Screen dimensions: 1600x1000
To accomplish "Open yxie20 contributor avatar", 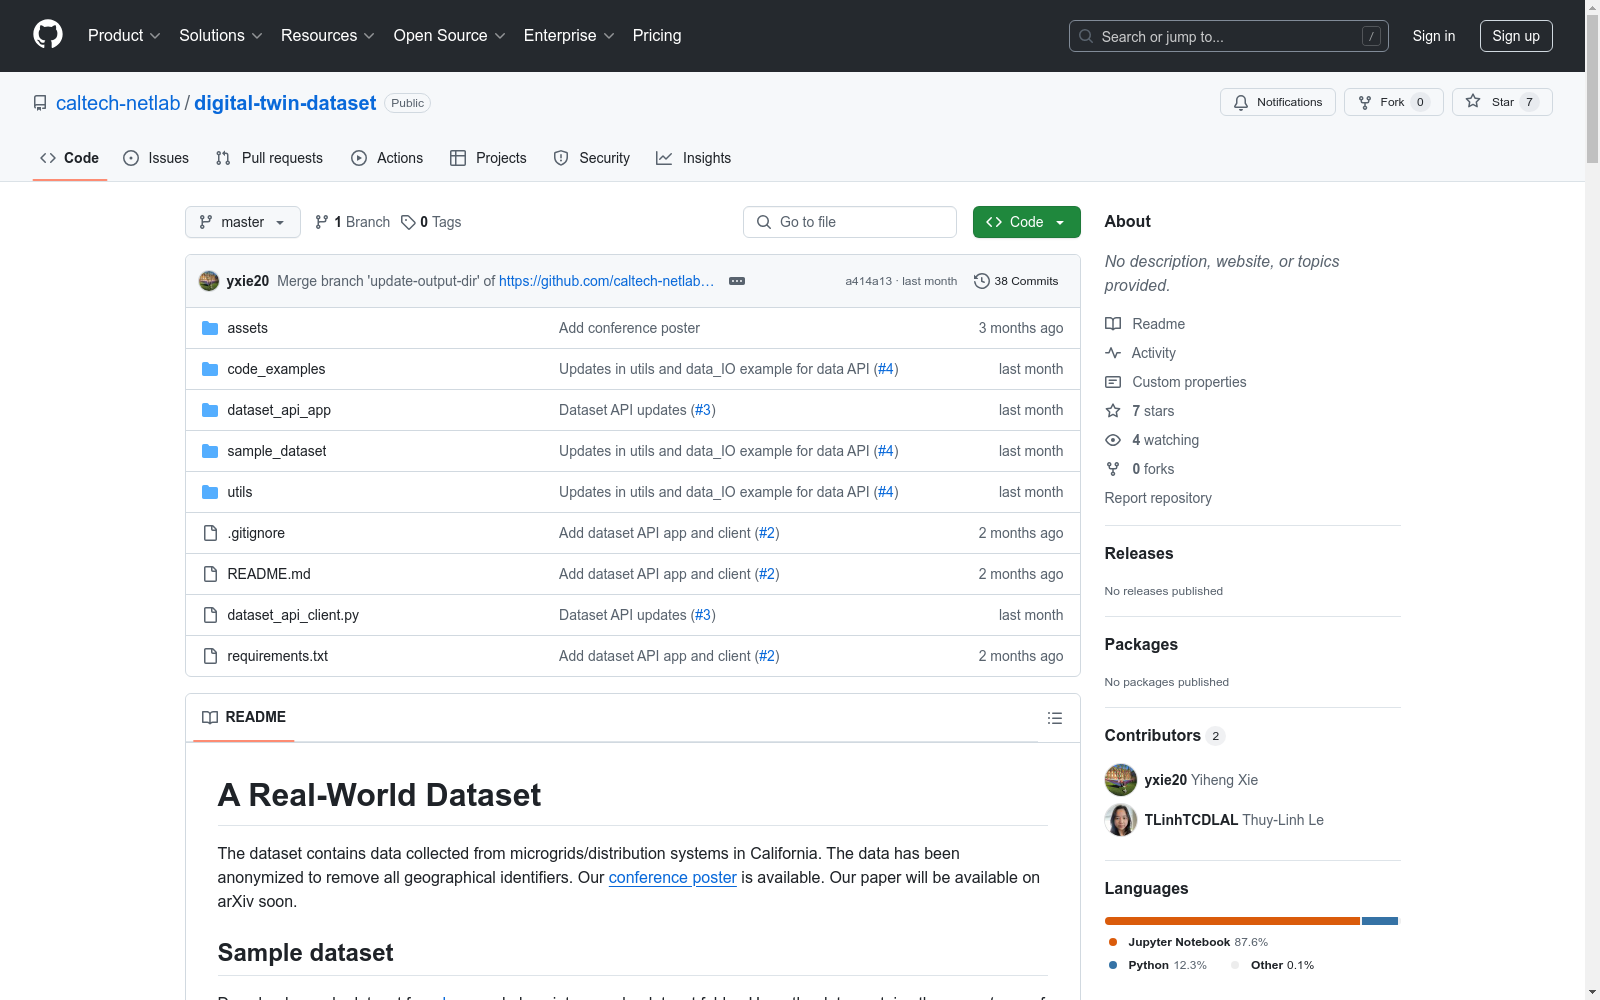I will pyautogui.click(x=1121, y=780).
